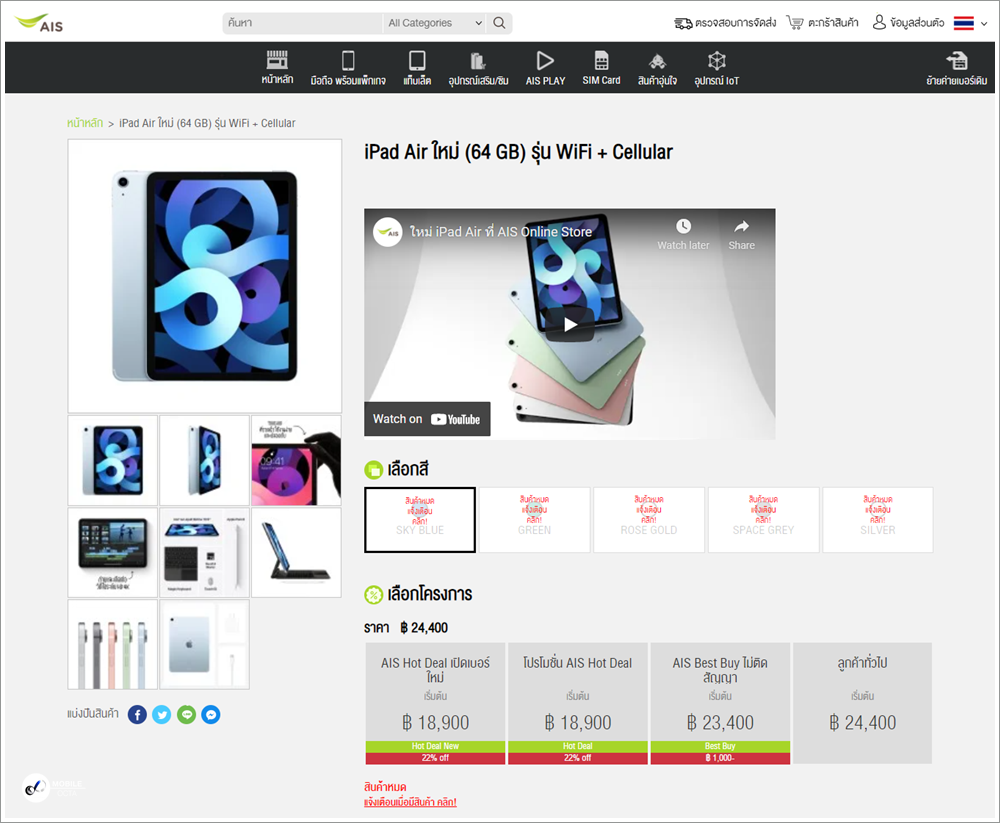The width and height of the screenshot is (1000, 823).
Task: Open the AIS PLAY menu icon
Action: click(x=545, y=61)
